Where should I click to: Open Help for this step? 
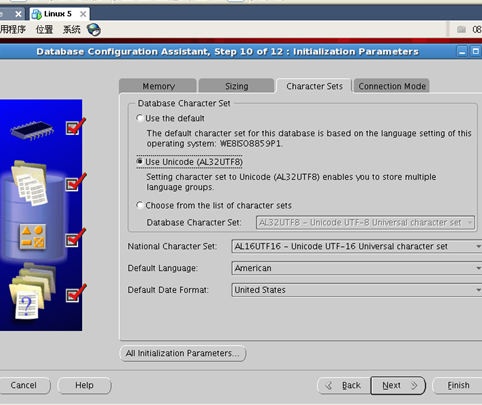pos(84,385)
